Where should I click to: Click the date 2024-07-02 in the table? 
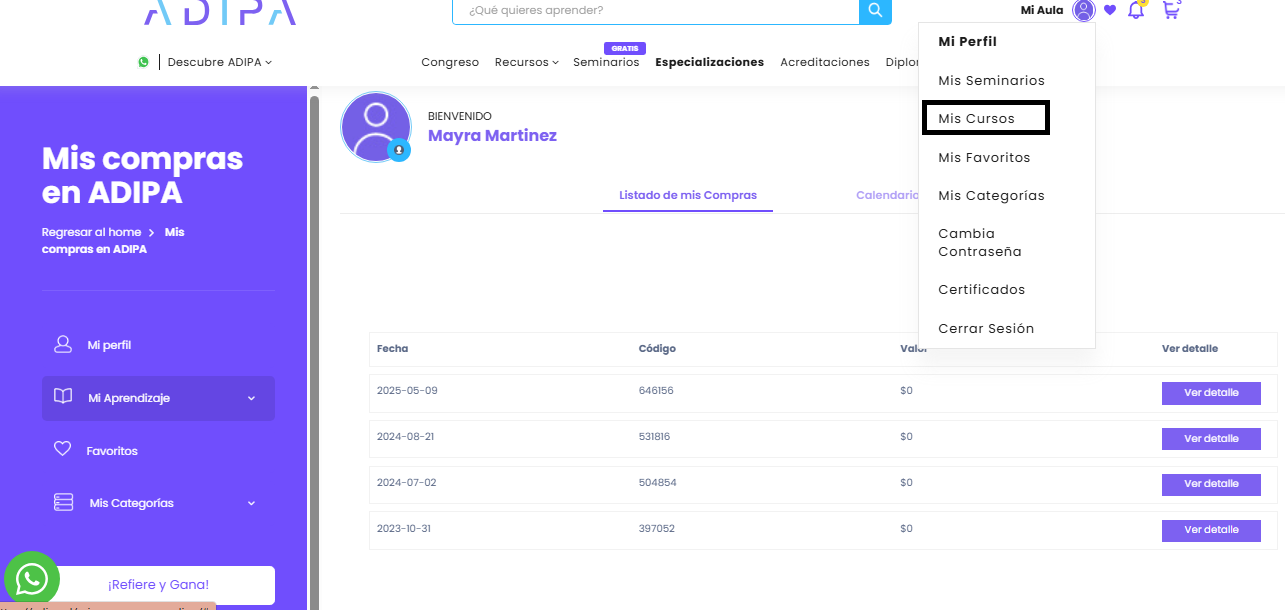[406, 482]
